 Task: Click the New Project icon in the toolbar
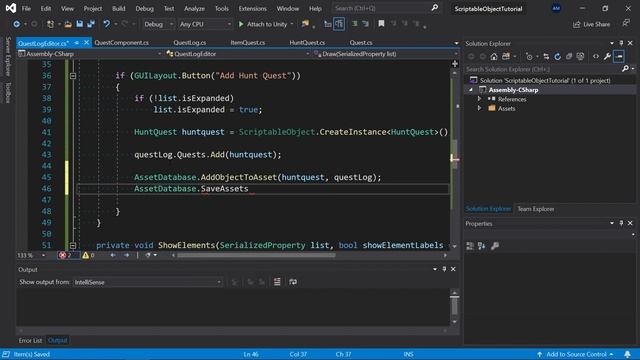[50, 24]
